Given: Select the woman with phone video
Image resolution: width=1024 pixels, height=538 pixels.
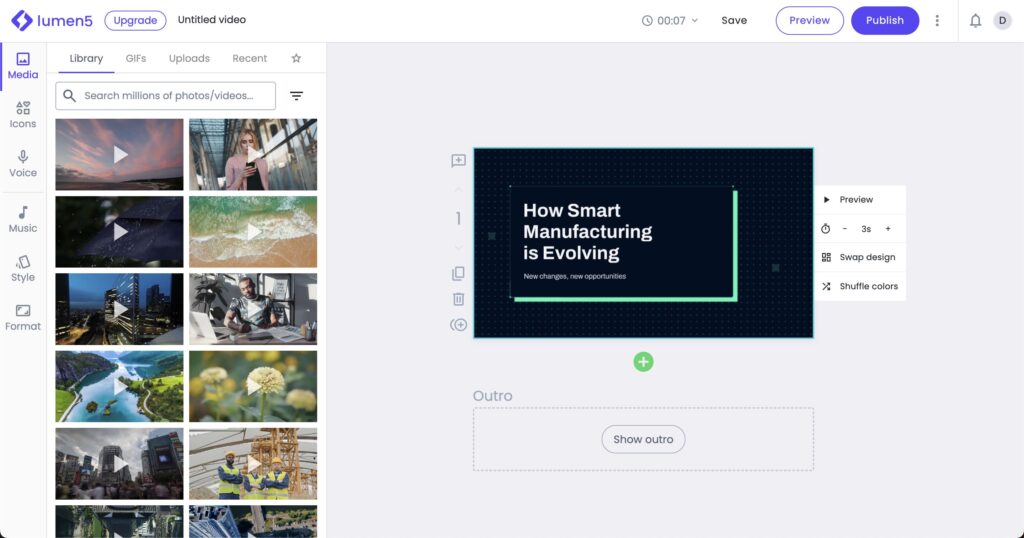Looking at the screenshot, I should 253,154.
